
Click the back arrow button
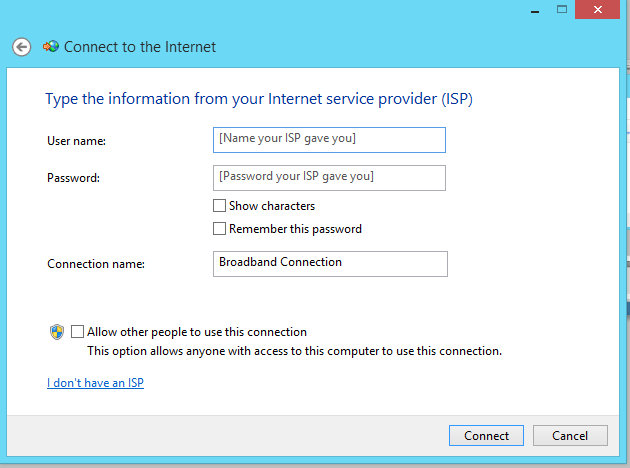[x=22, y=47]
